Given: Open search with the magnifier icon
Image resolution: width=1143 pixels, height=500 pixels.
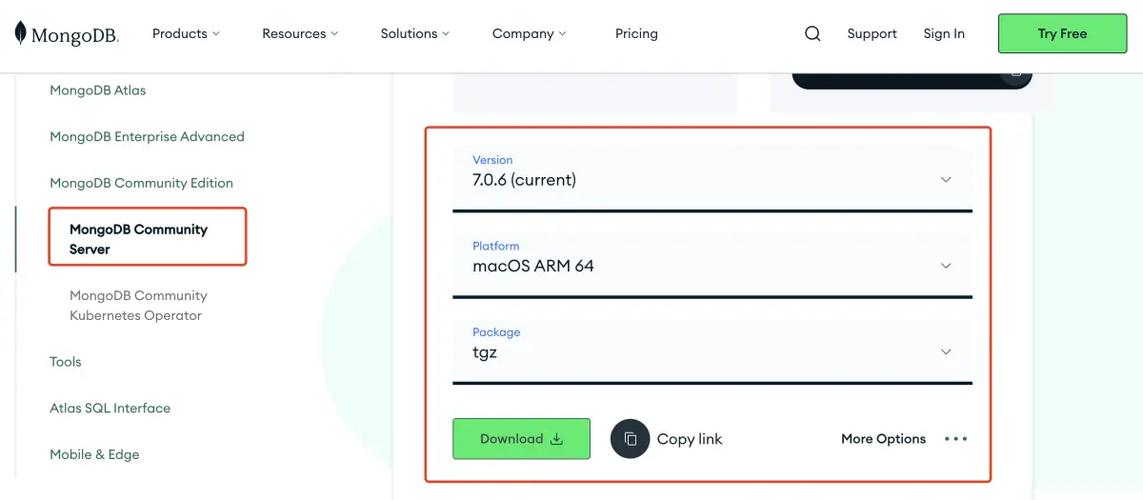Looking at the screenshot, I should pos(812,34).
